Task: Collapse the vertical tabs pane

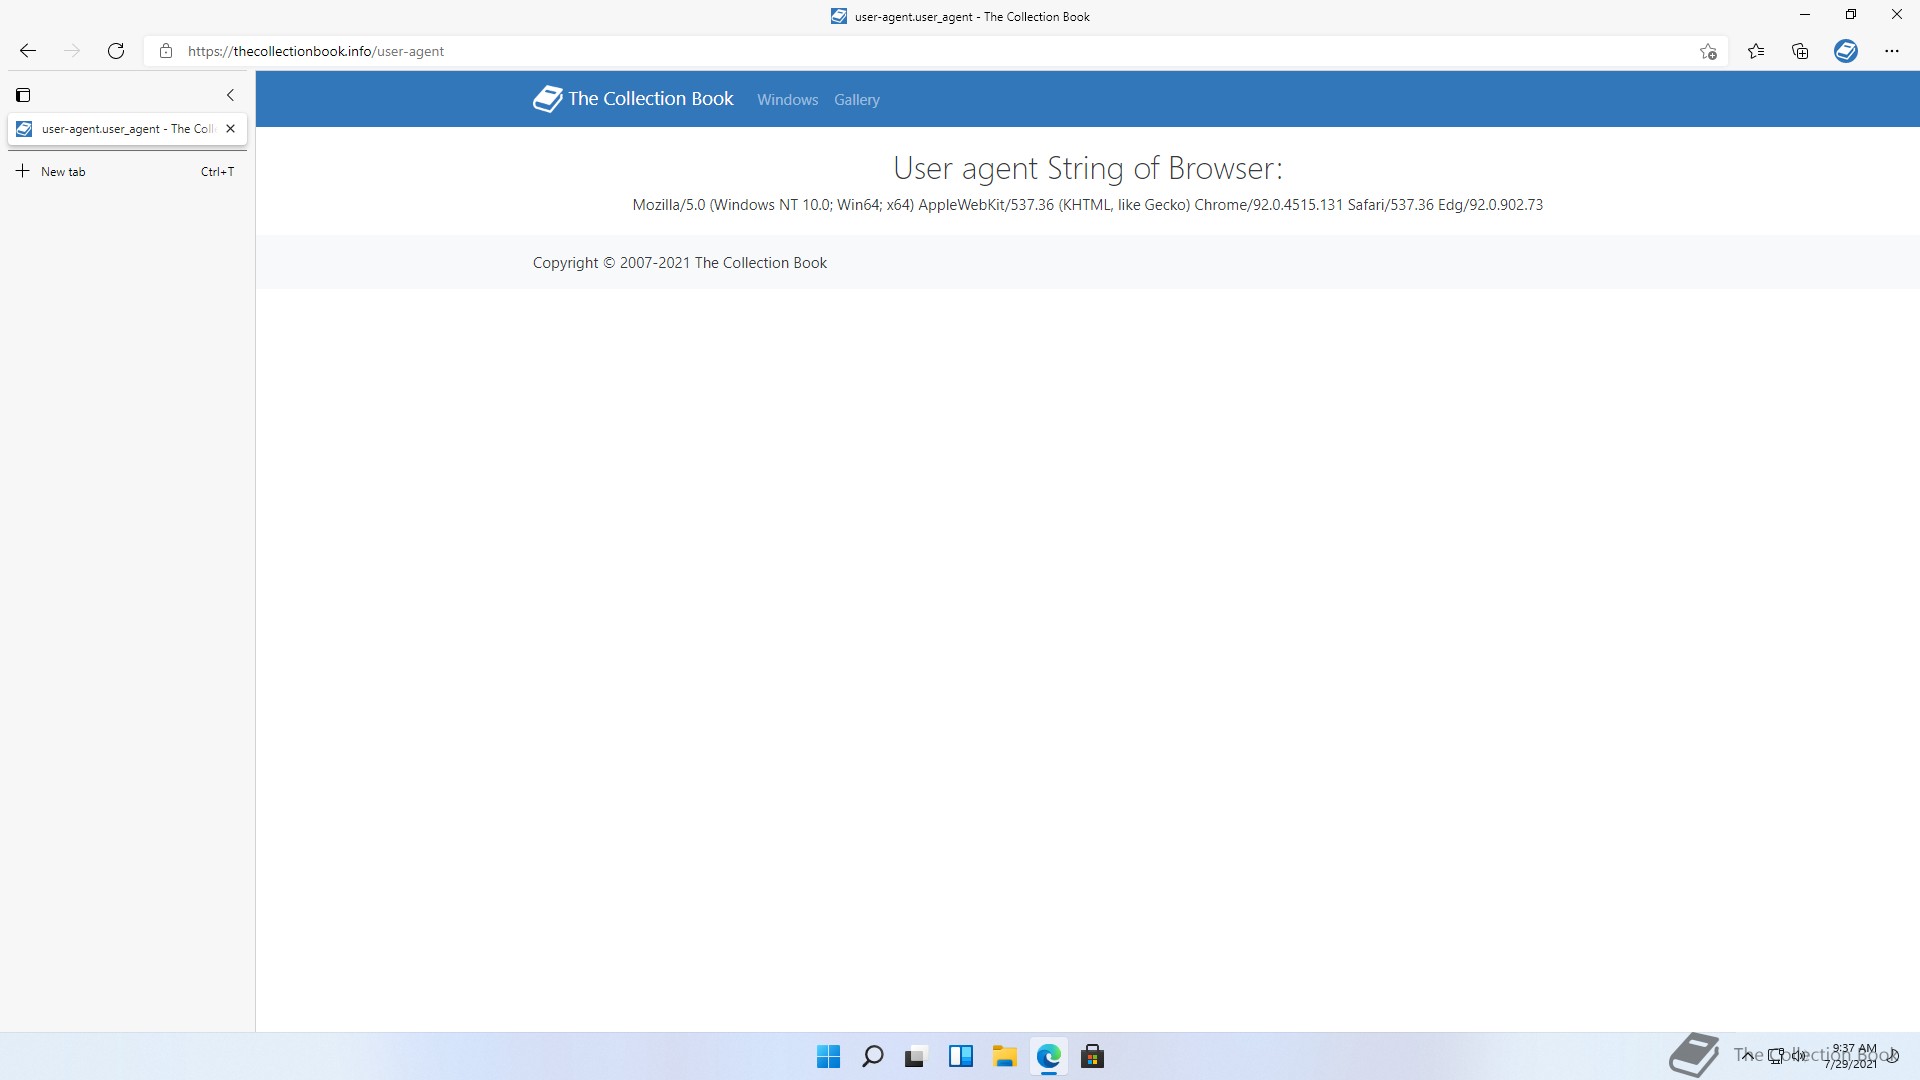Action: [230, 95]
